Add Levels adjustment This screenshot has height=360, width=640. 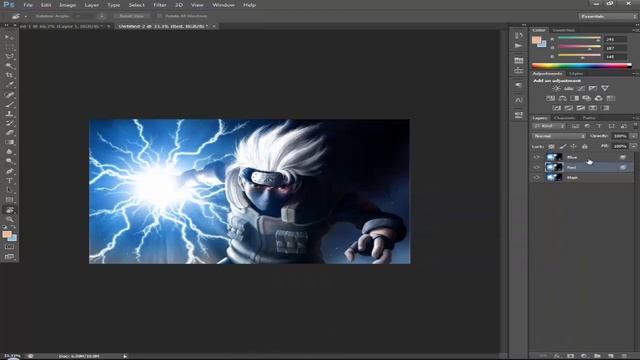pyautogui.click(x=569, y=88)
